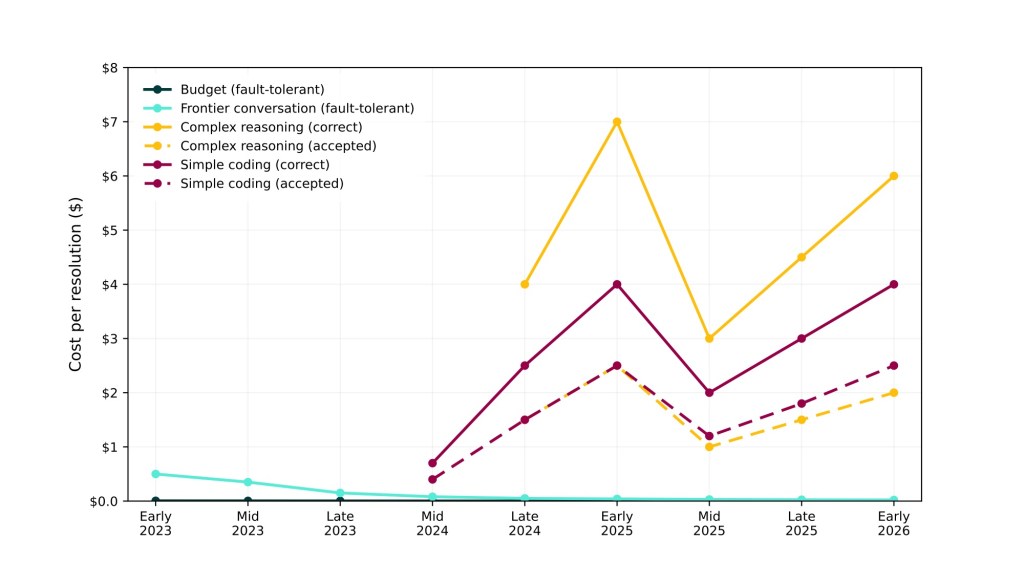Click the $8 y-axis tick label
This screenshot has width=1024, height=563.
click(x=110, y=68)
